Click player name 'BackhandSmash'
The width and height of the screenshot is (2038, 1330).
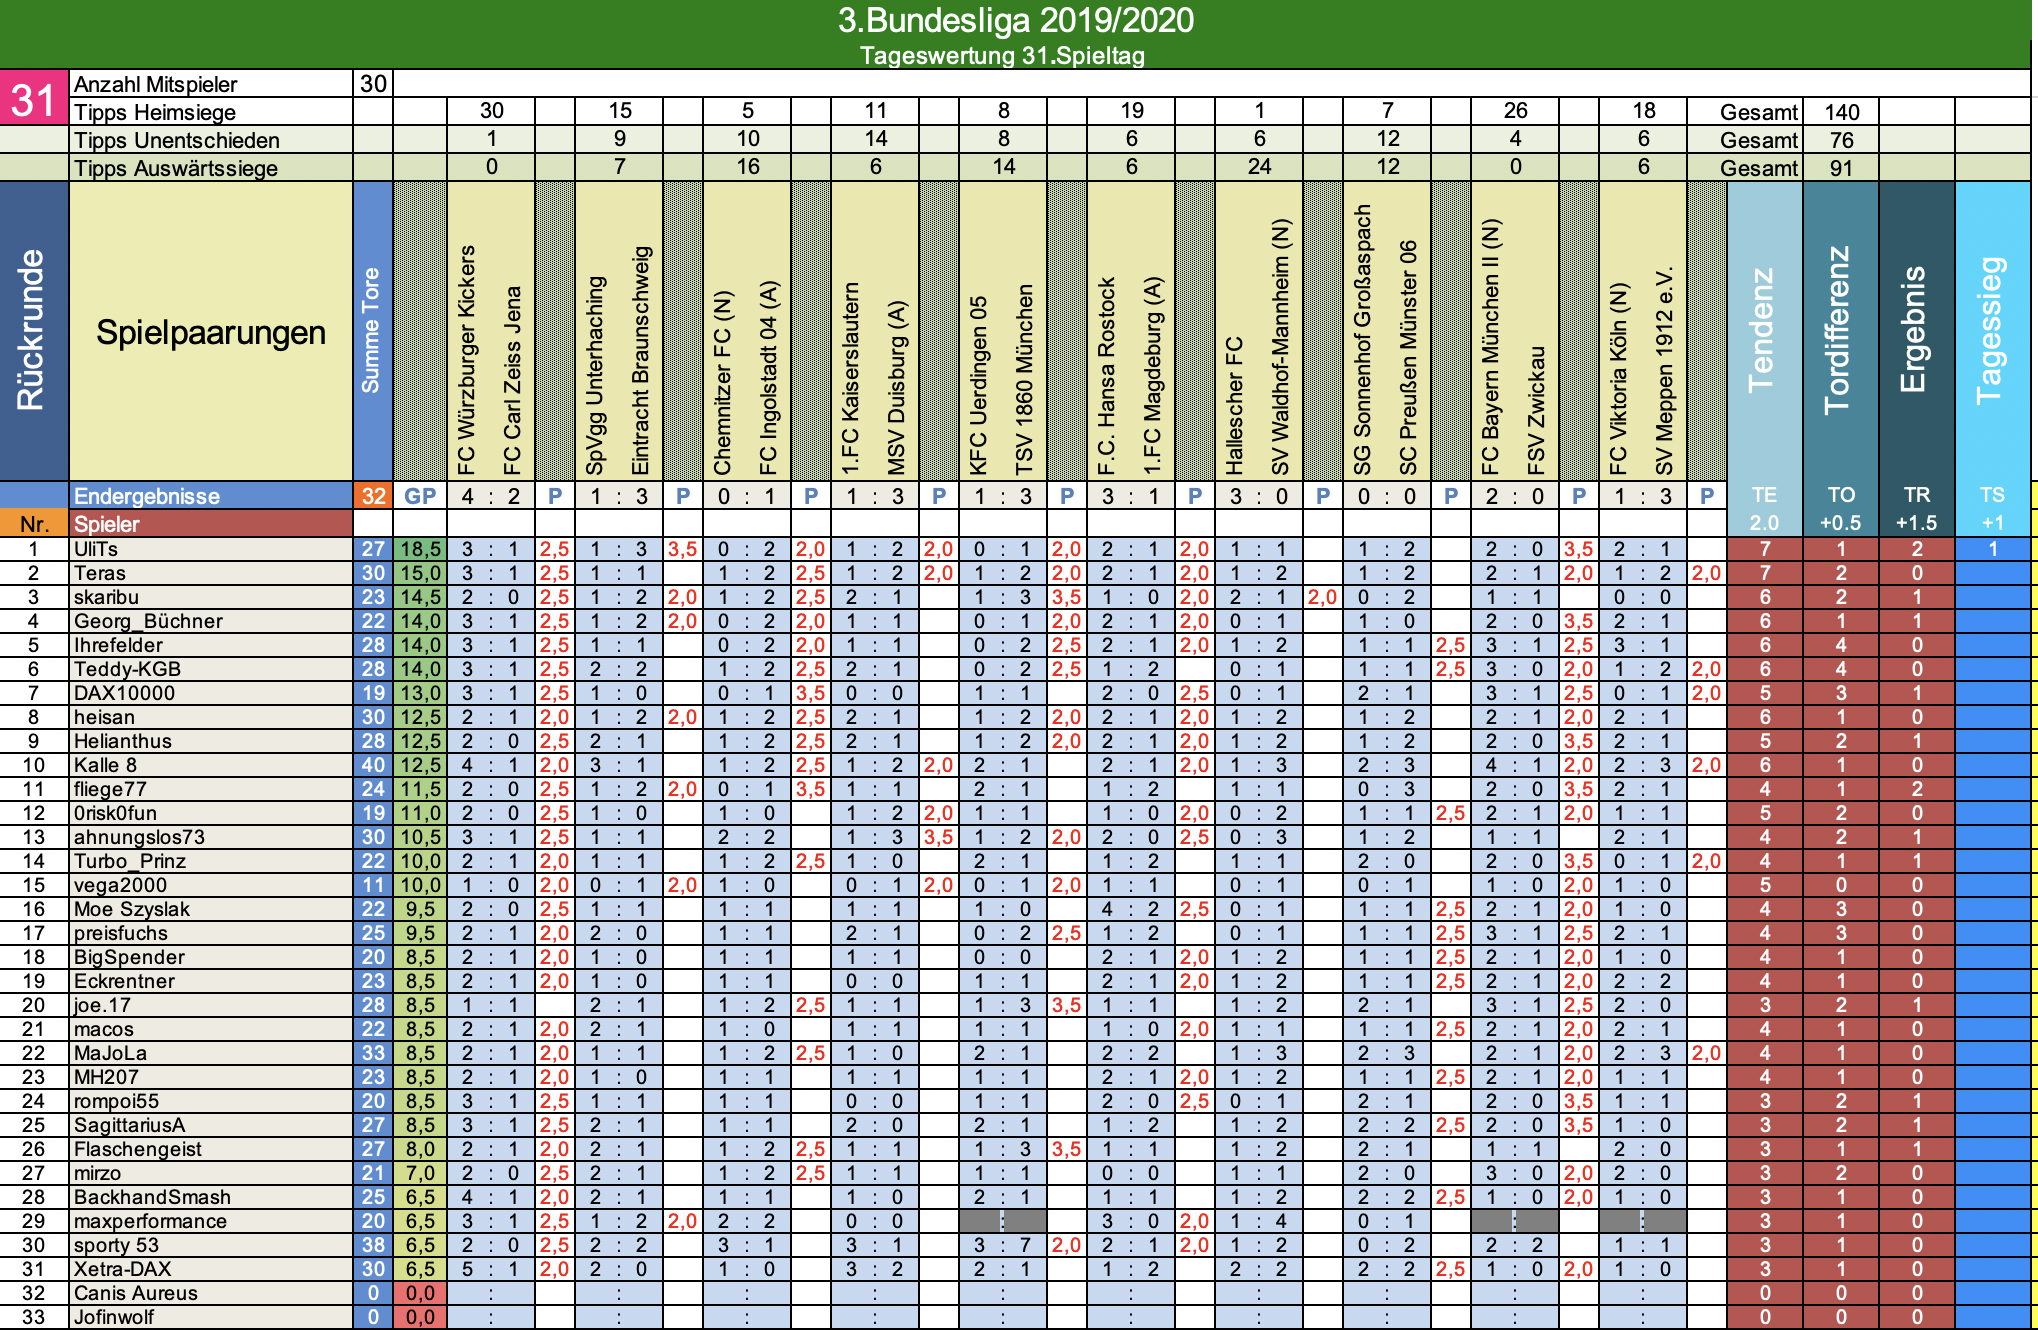152,1197
